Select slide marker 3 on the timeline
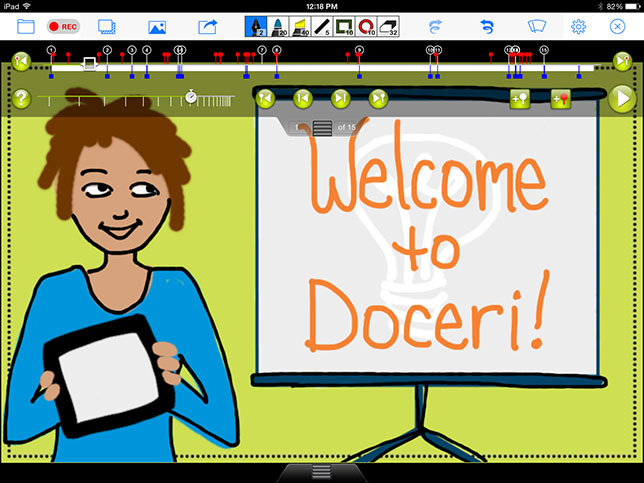 pyautogui.click(x=131, y=50)
